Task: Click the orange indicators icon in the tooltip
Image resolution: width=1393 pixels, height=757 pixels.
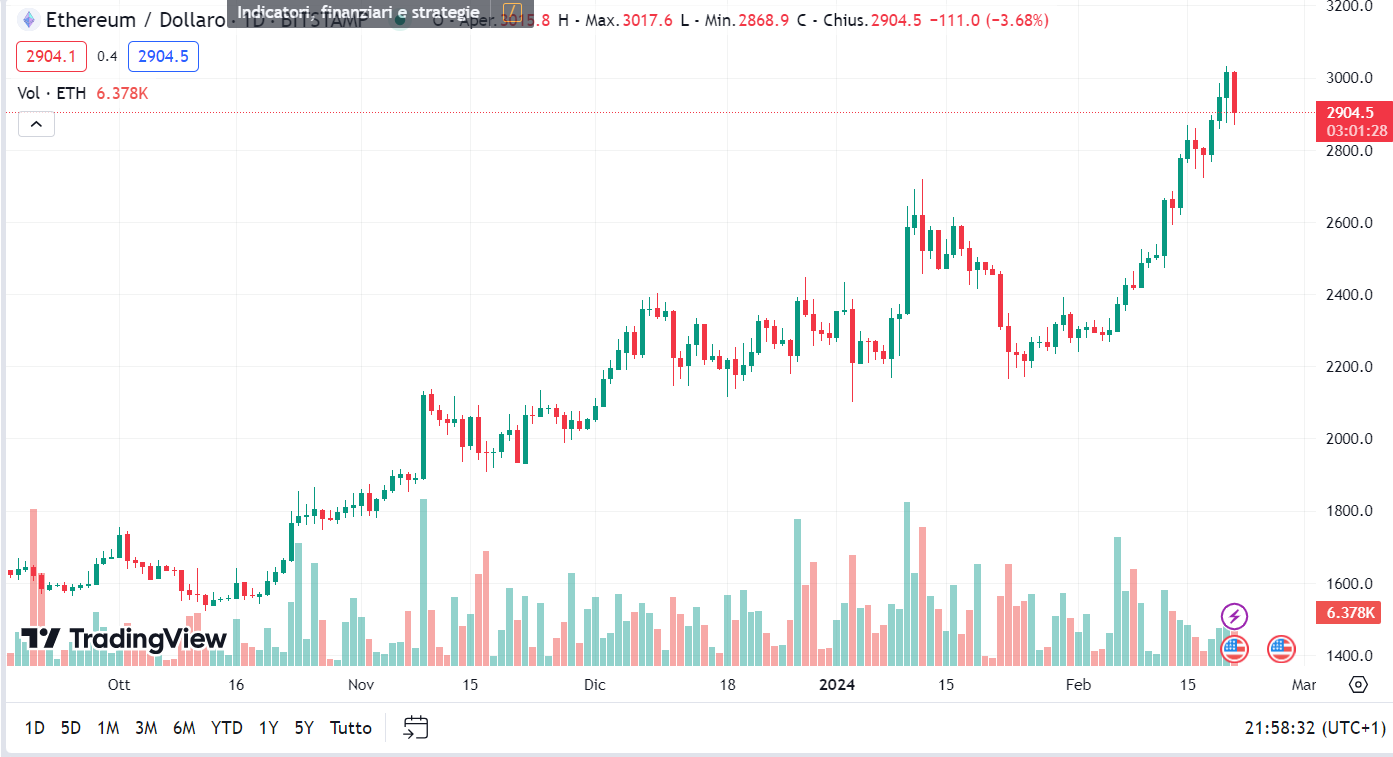Action: tap(510, 13)
